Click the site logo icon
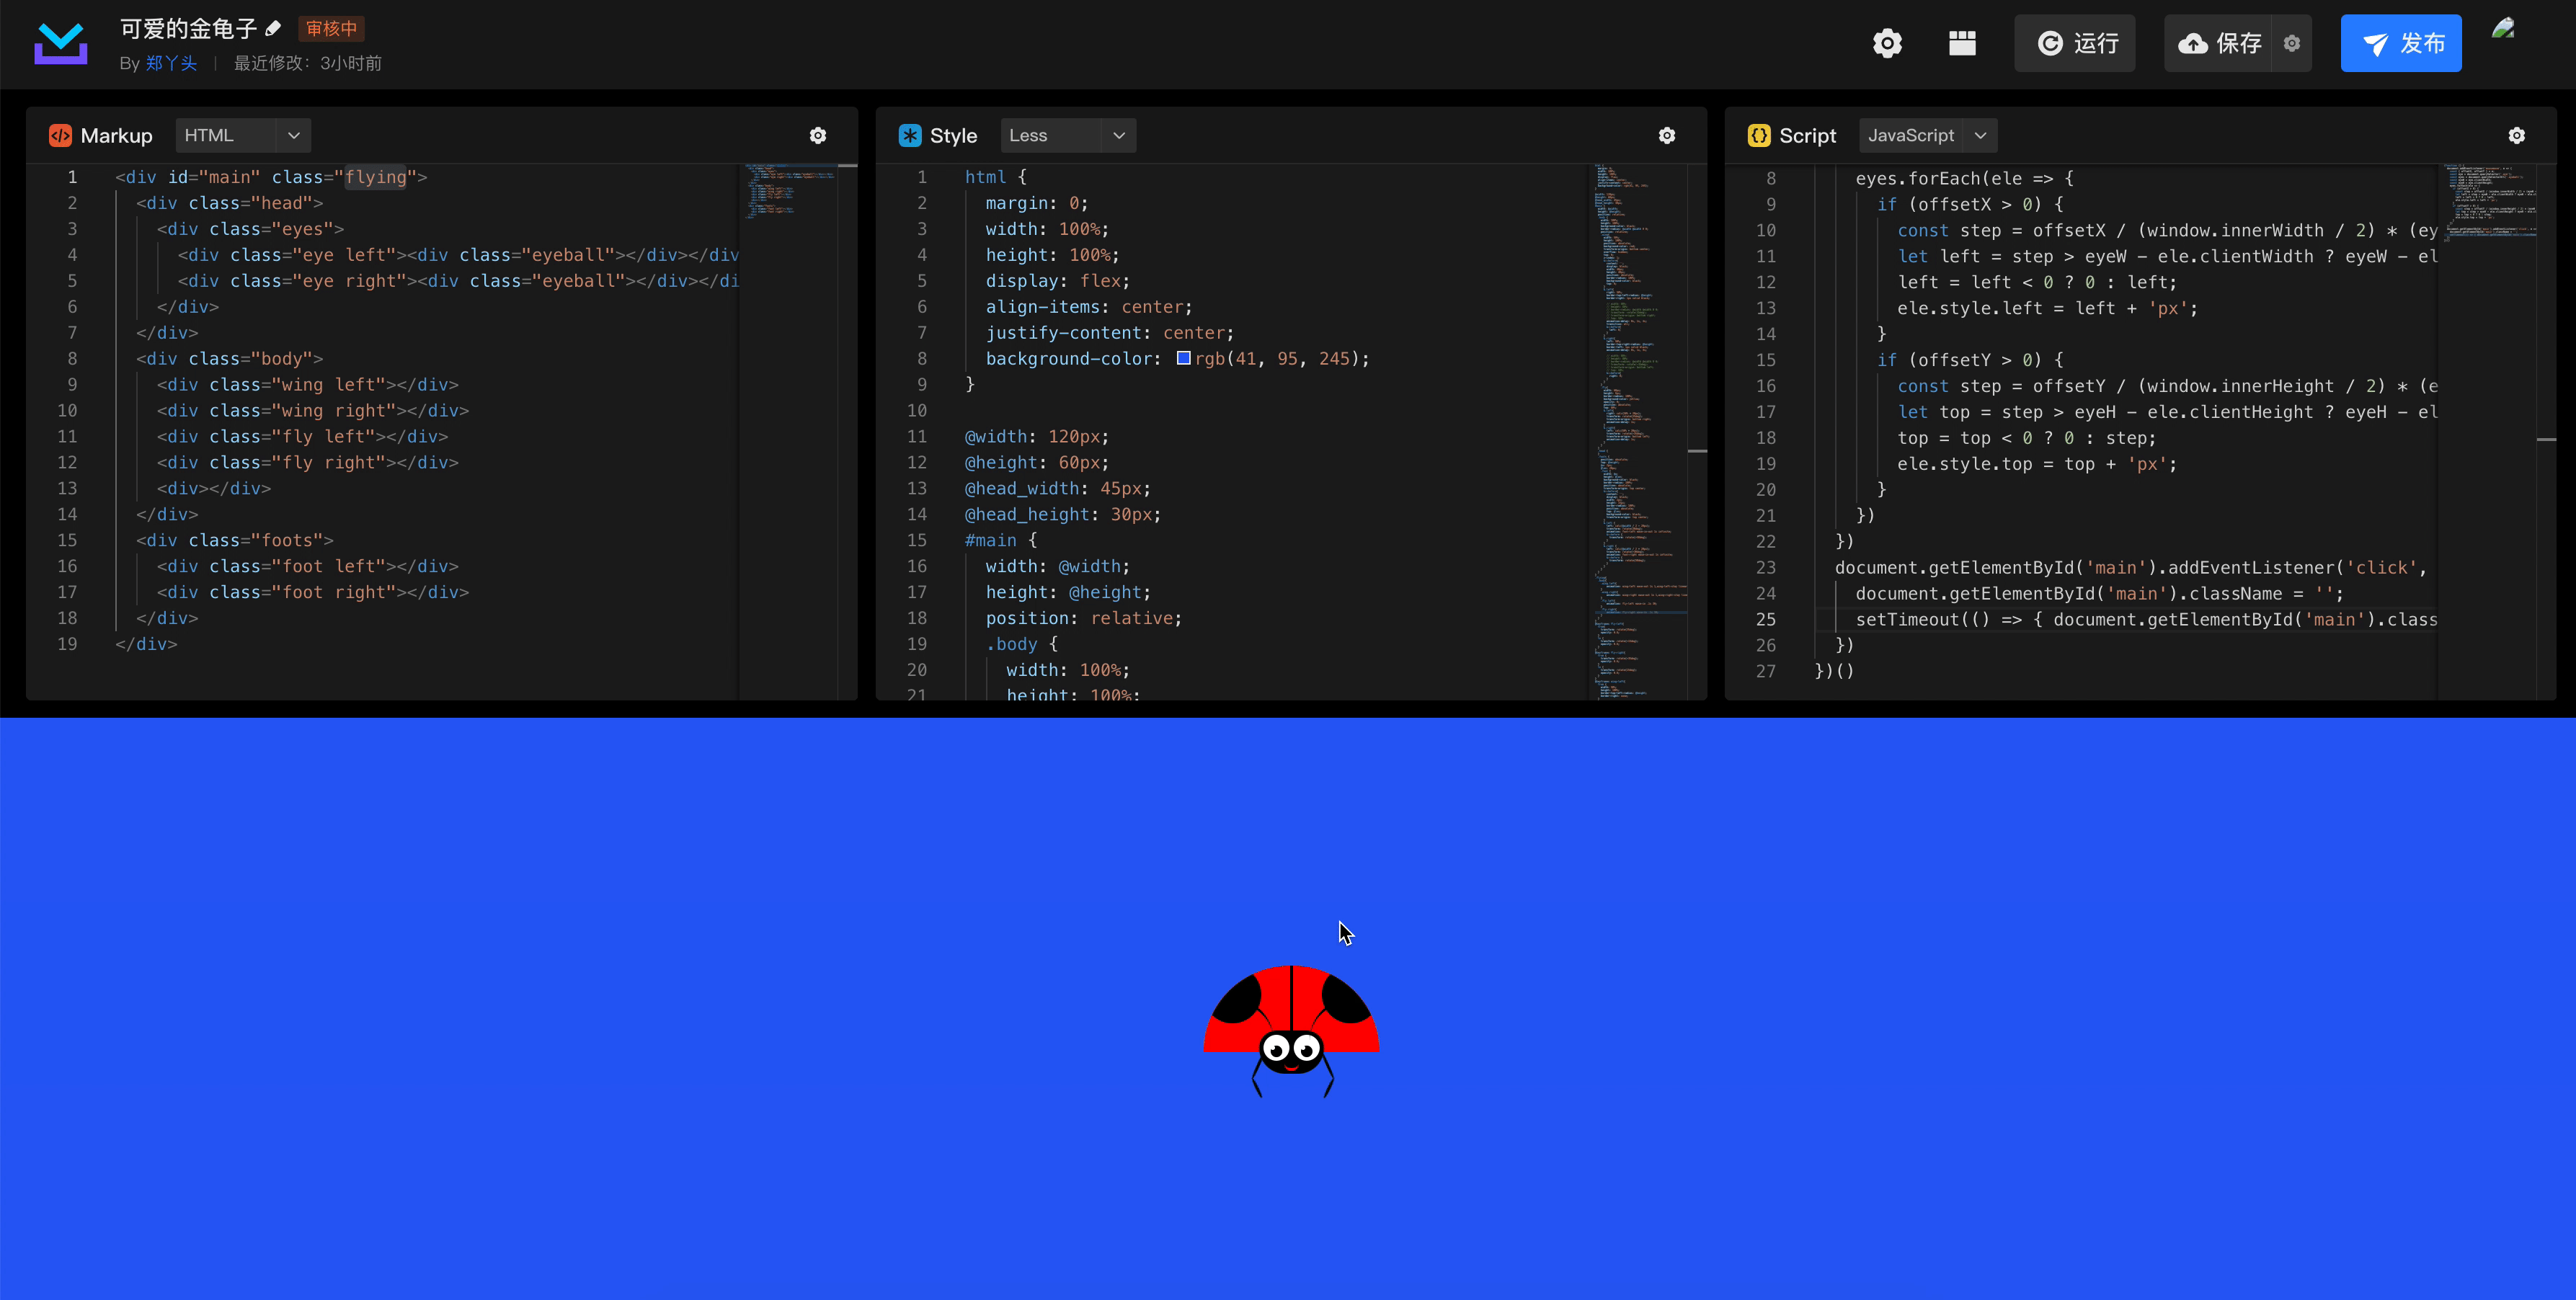This screenshot has width=2576, height=1300. point(61,44)
